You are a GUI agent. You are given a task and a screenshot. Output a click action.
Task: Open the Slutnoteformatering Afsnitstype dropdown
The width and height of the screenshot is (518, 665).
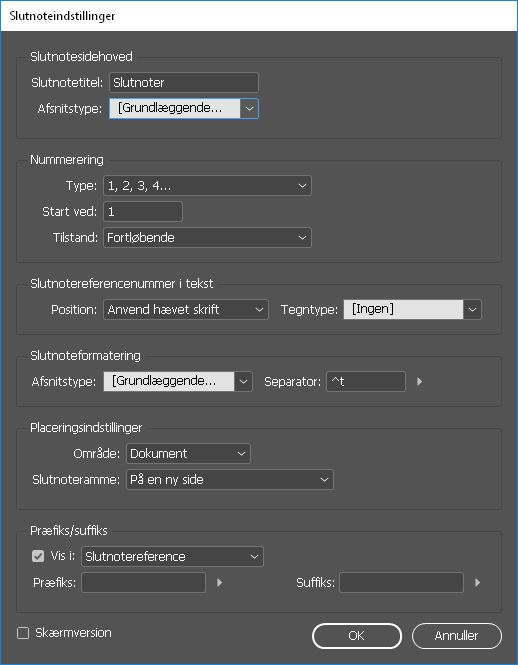pyautogui.click(x=178, y=381)
